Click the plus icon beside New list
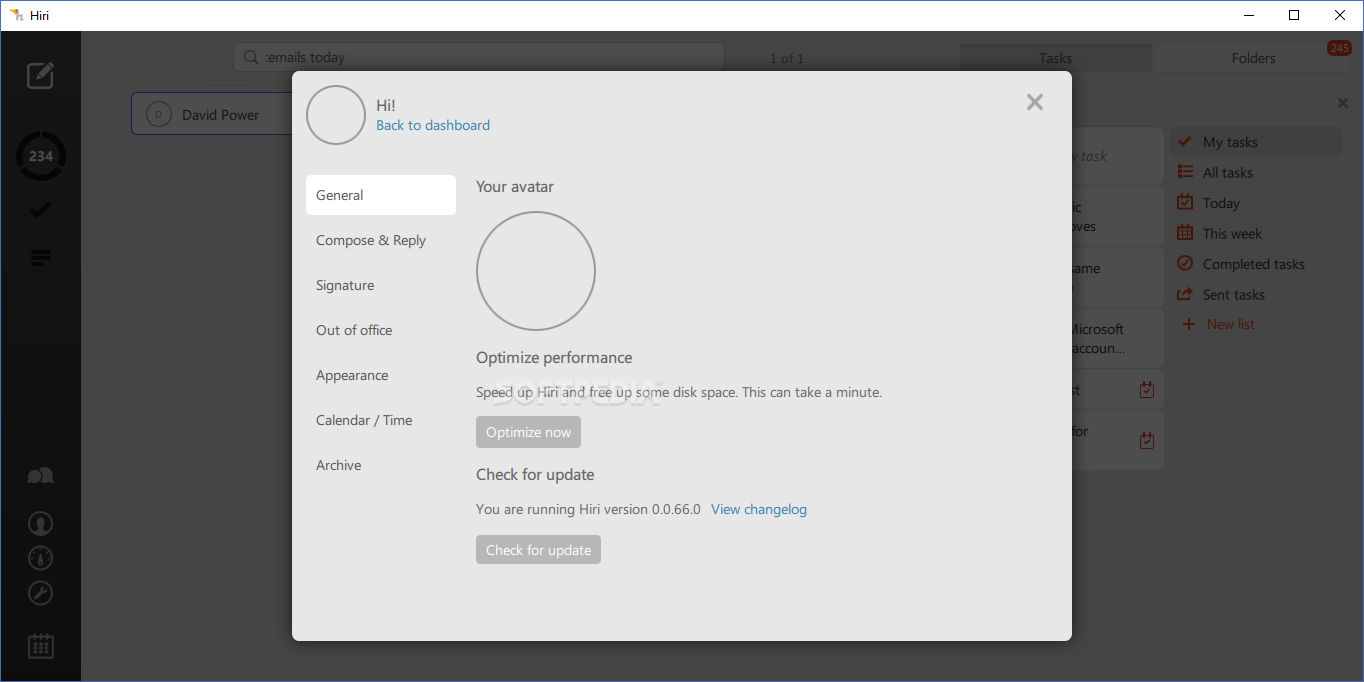Image resolution: width=1364 pixels, height=682 pixels. click(x=1188, y=324)
